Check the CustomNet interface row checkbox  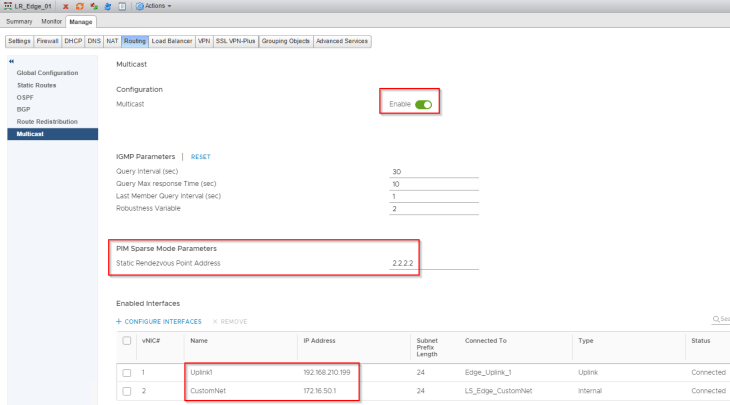pyautogui.click(x=126, y=391)
